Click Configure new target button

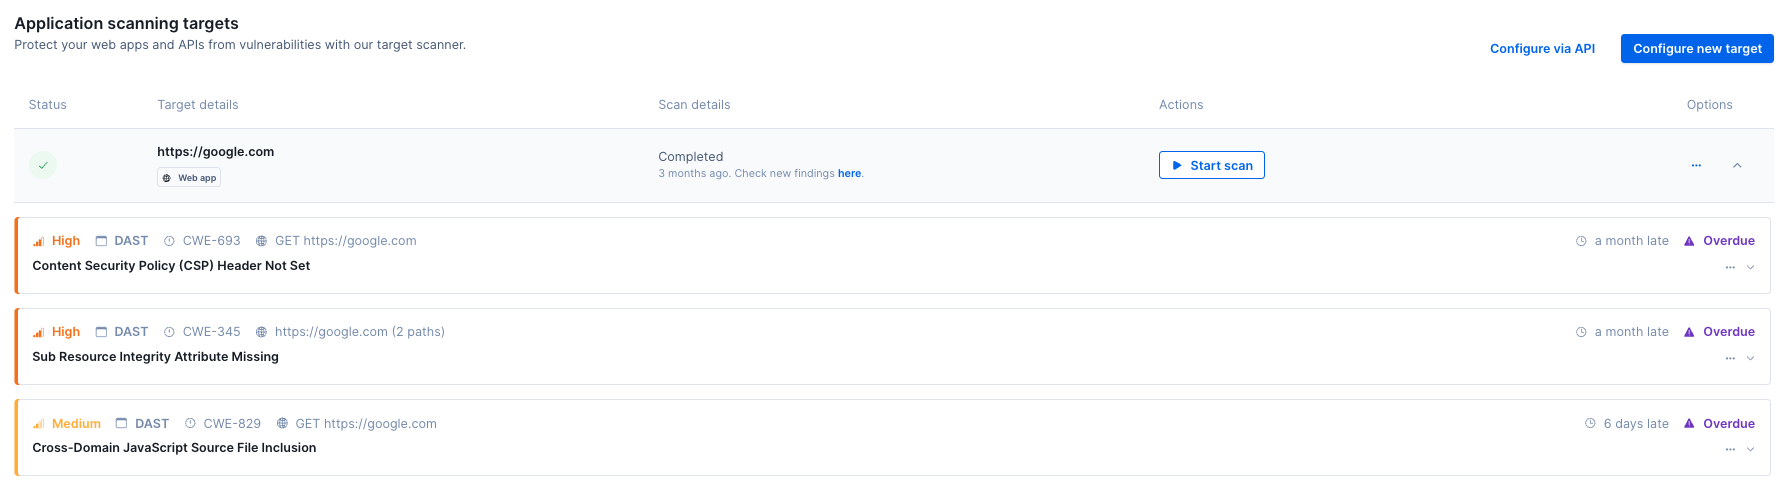pos(1696,49)
